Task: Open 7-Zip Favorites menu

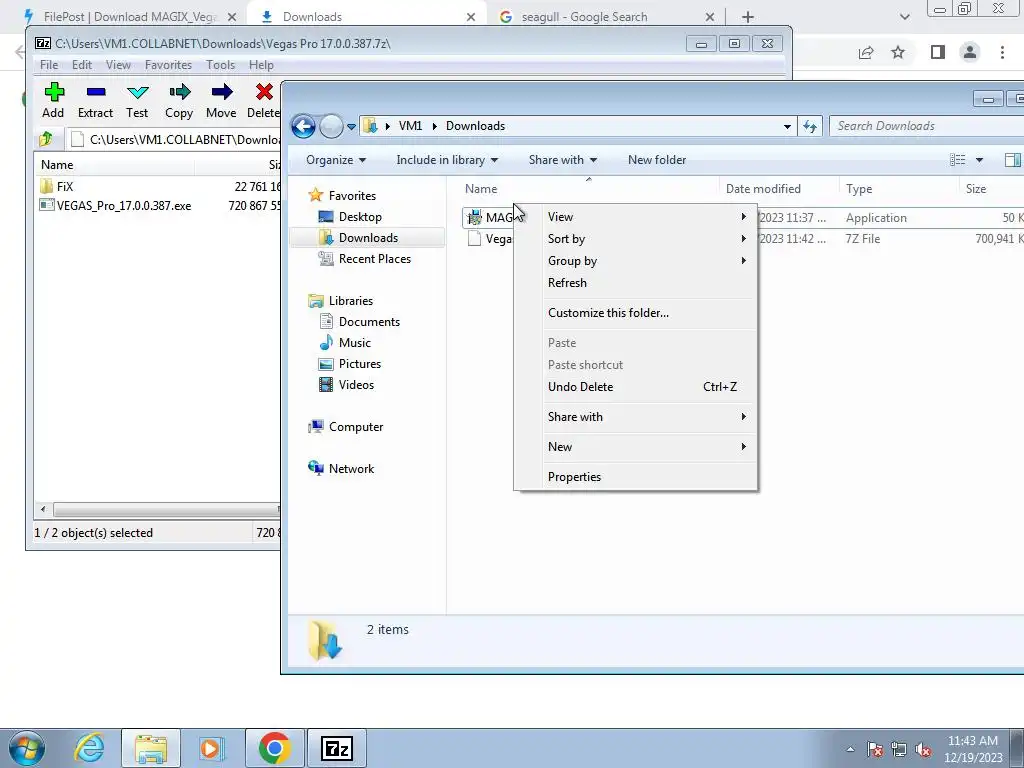Action: tap(168, 65)
